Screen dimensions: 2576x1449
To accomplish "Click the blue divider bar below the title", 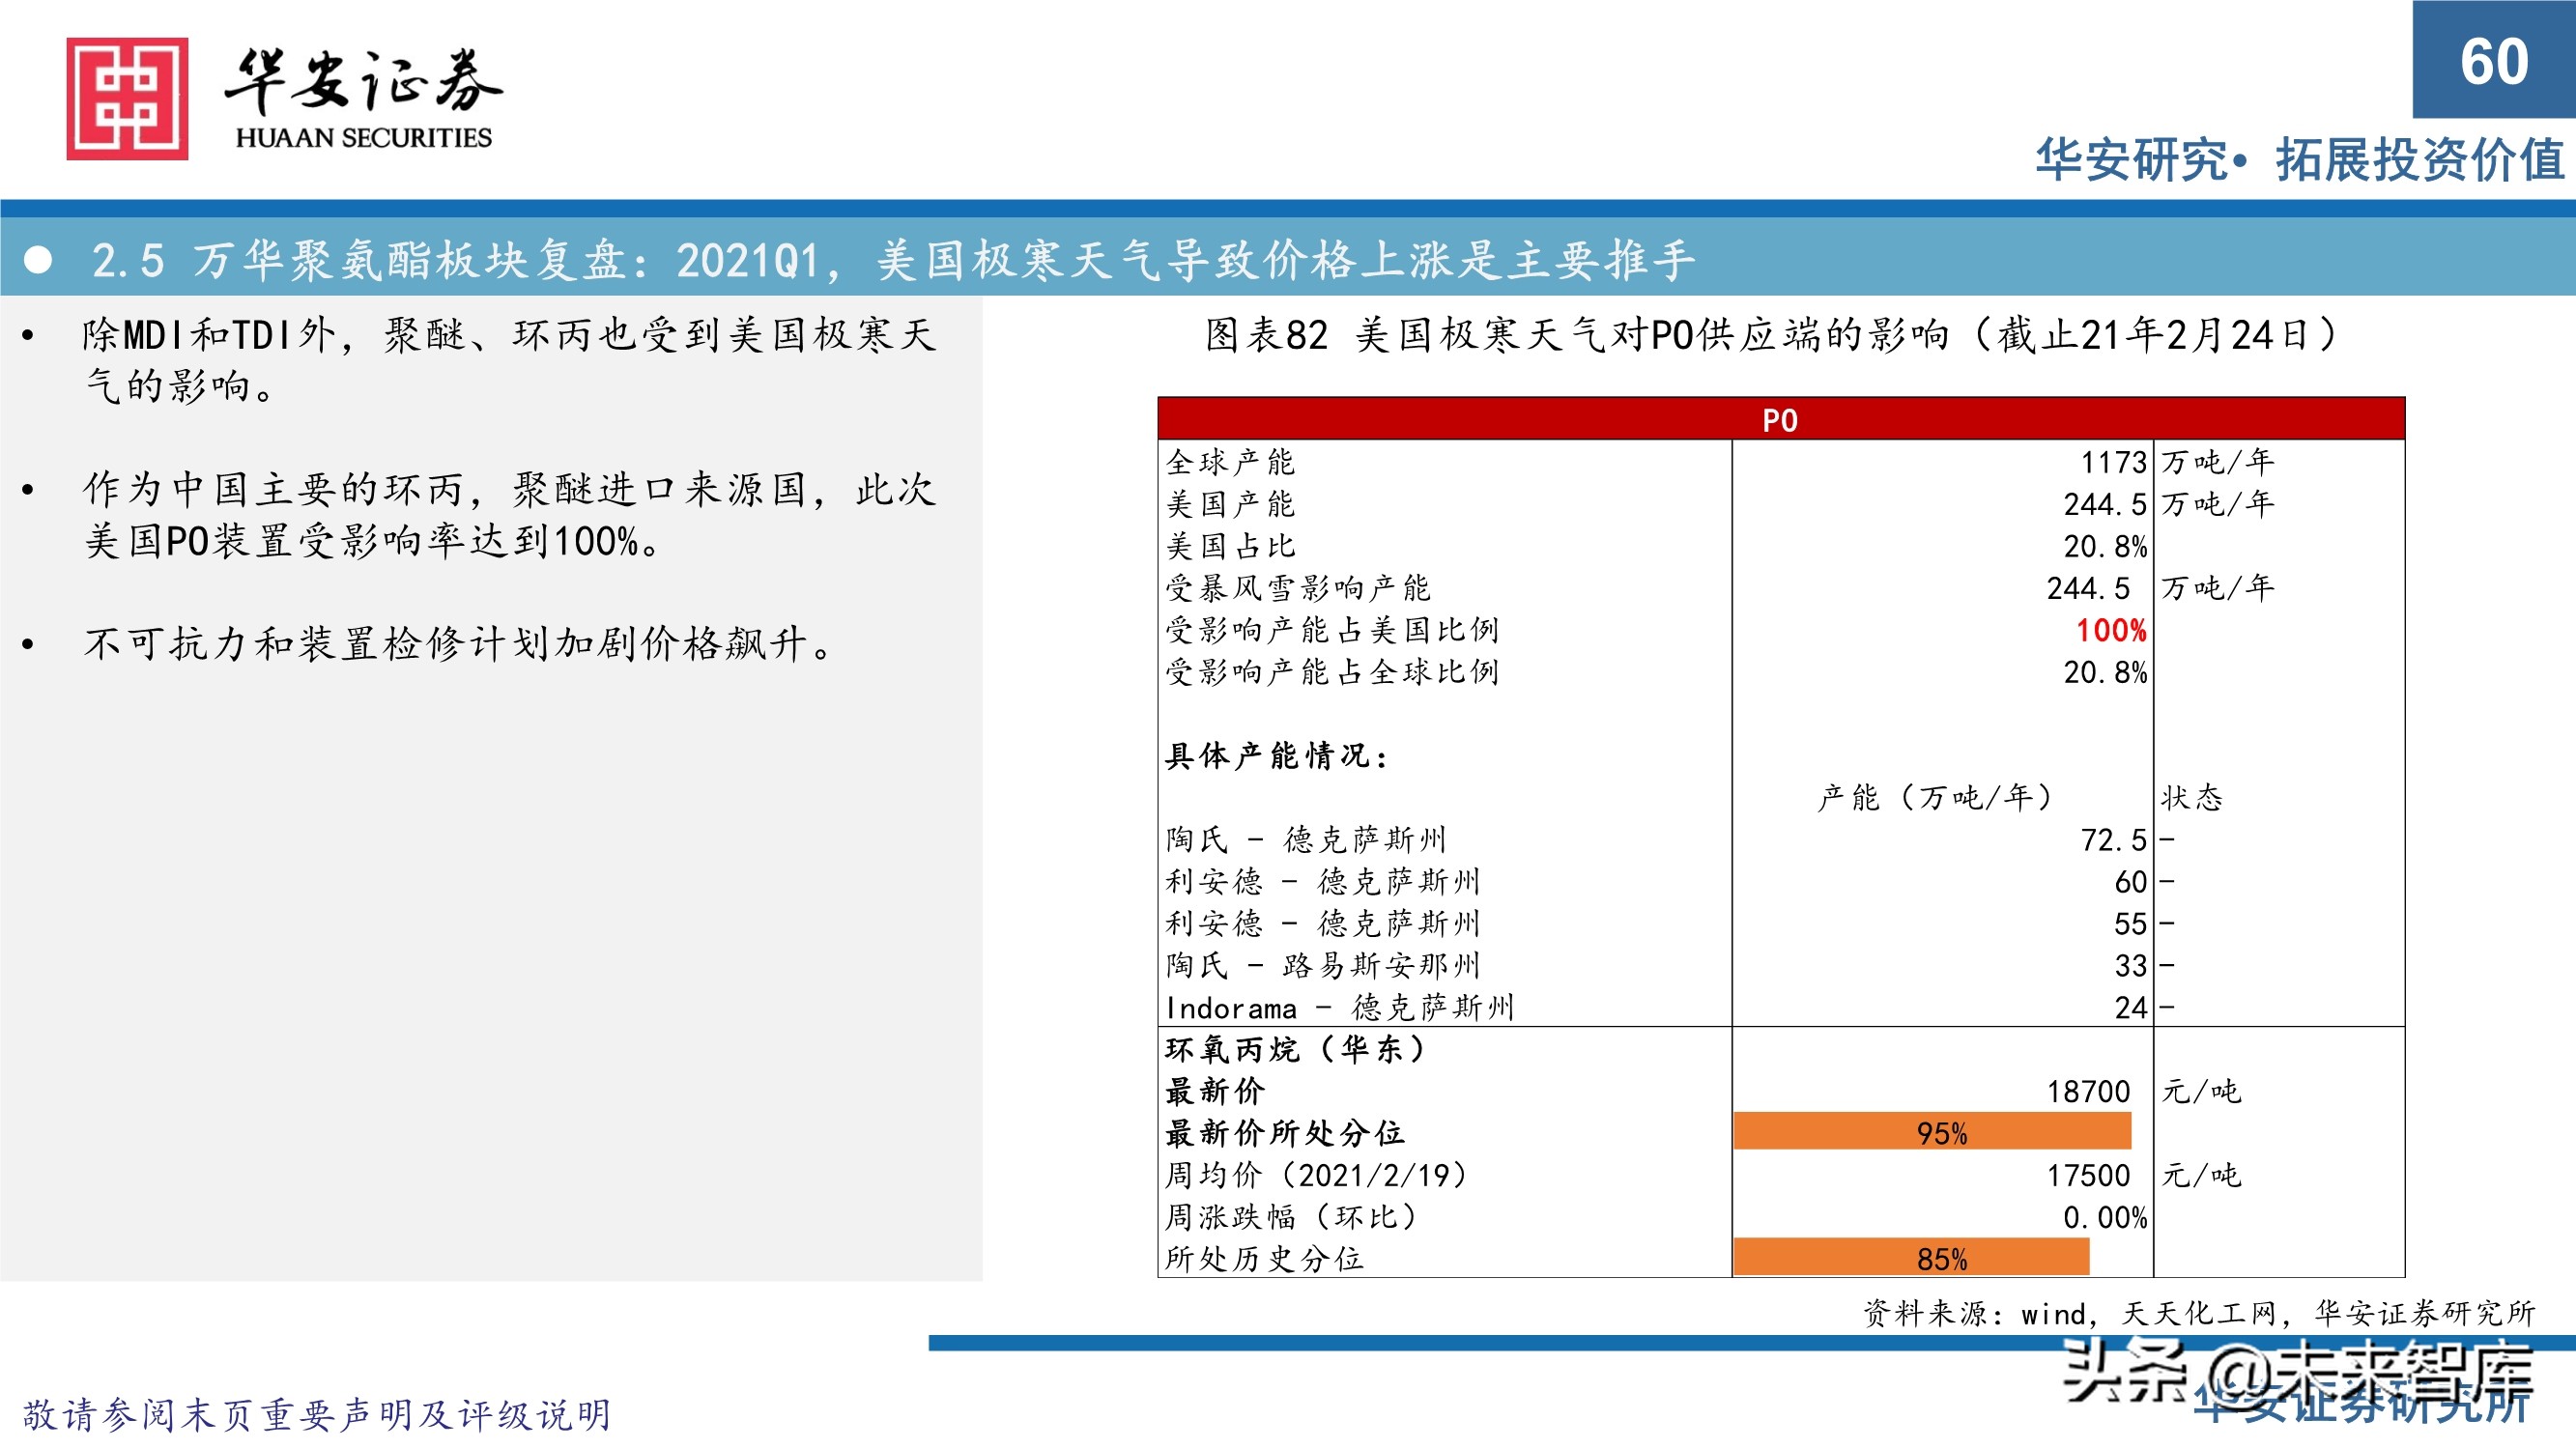I will [x=1288, y=208].
